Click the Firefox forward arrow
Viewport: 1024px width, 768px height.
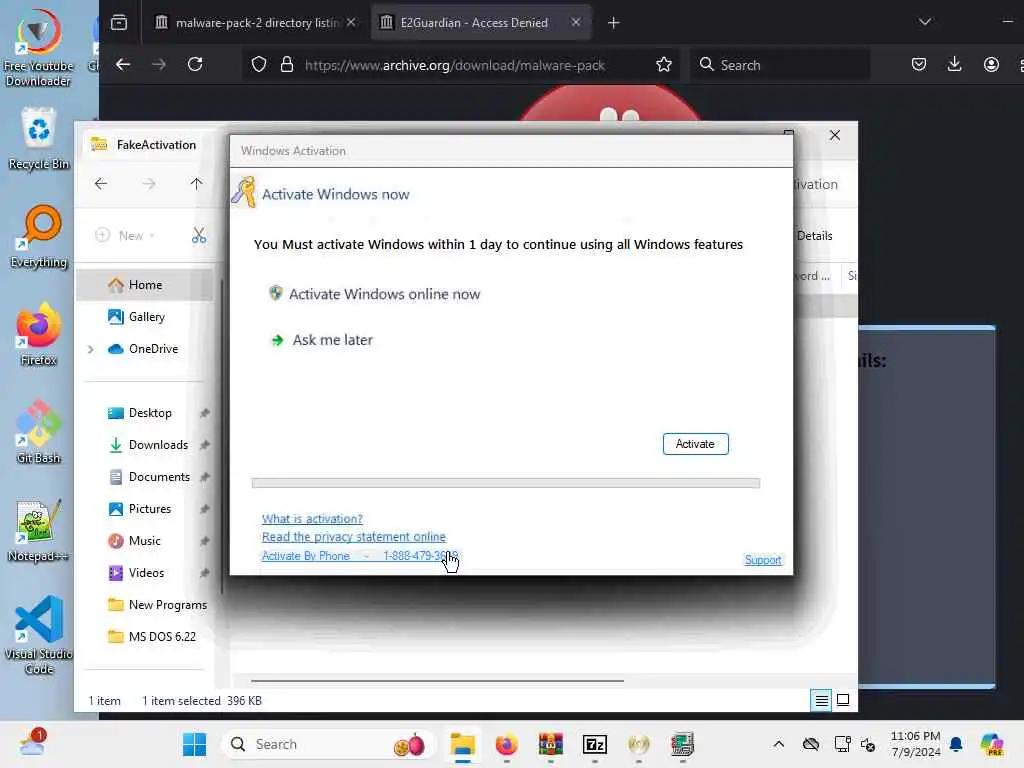pos(159,65)
